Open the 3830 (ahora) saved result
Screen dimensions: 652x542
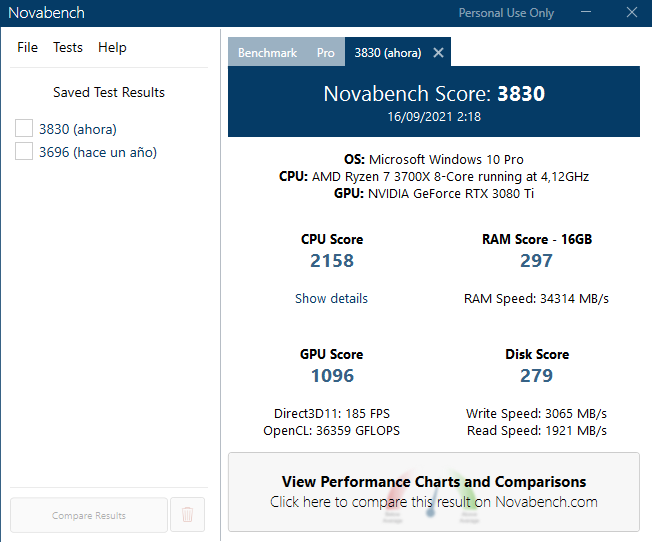[x=78, y=129]
